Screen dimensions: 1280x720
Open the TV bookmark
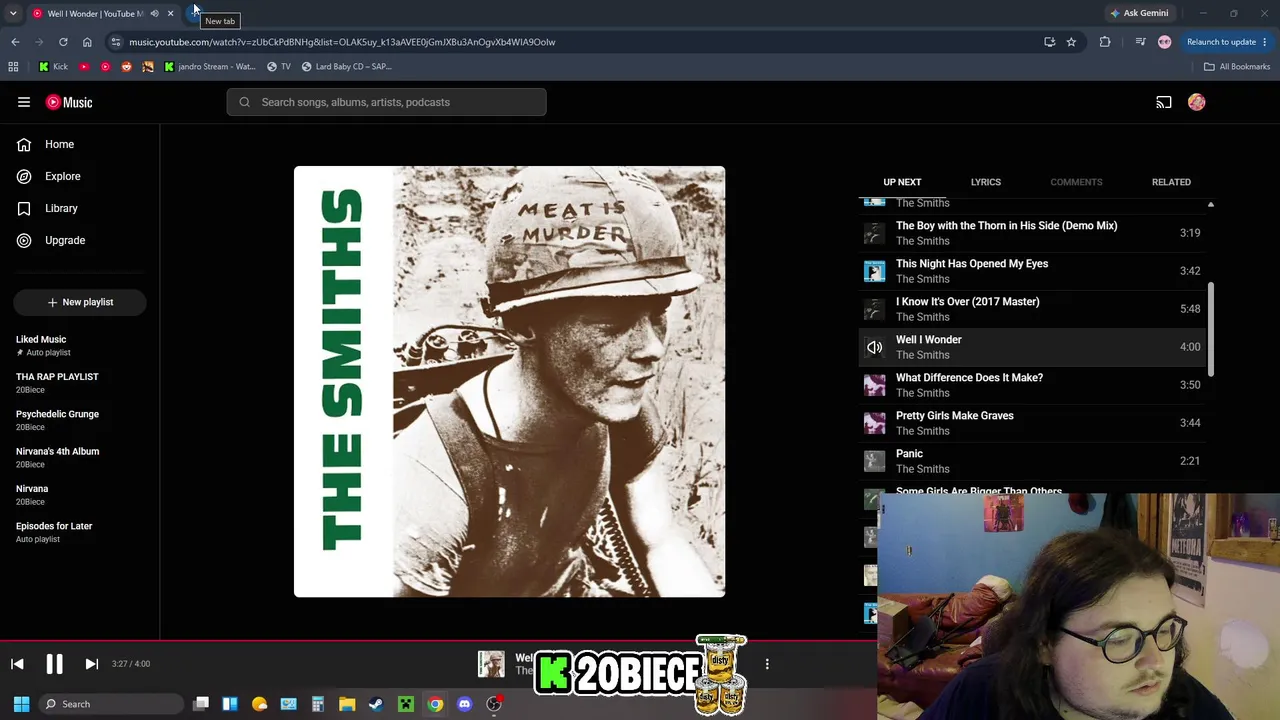279,67
